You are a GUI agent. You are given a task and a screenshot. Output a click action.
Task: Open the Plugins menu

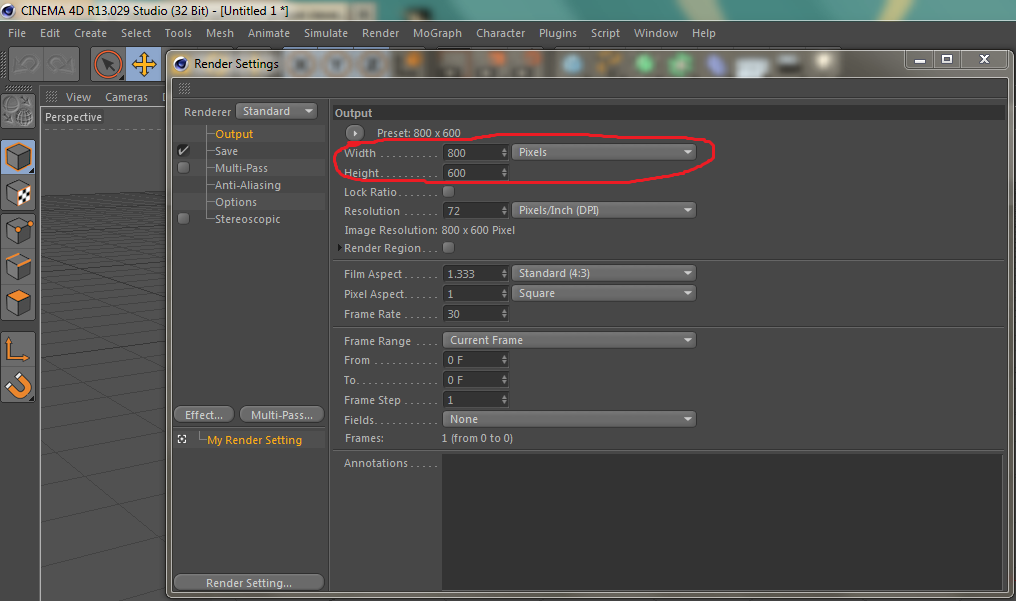pos(558,33)
